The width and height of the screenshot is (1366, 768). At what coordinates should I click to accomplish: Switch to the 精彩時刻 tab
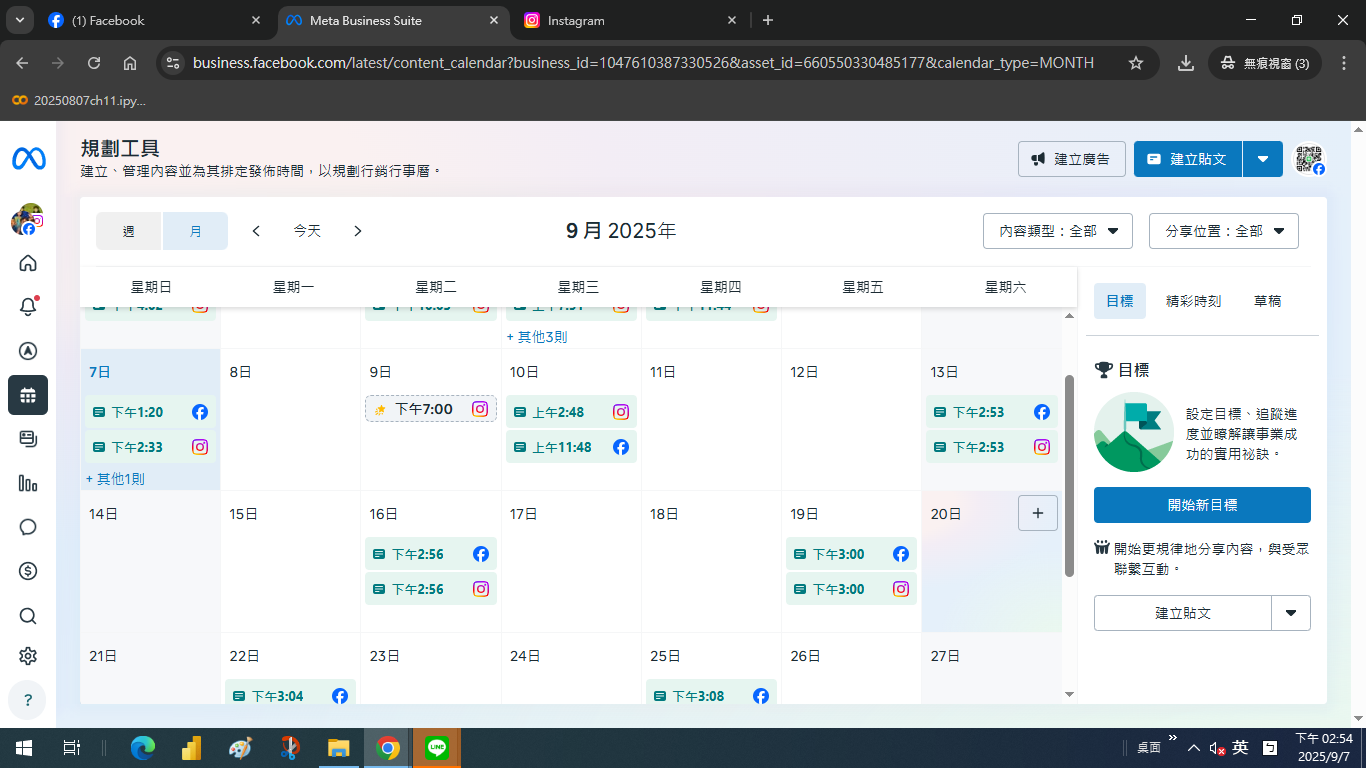[1193, 301]
